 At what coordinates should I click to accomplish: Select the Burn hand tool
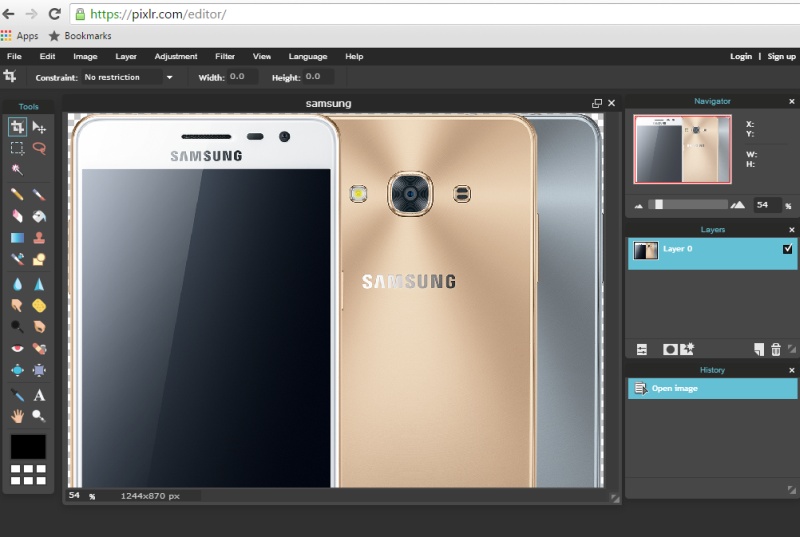[x=39, y=327]
